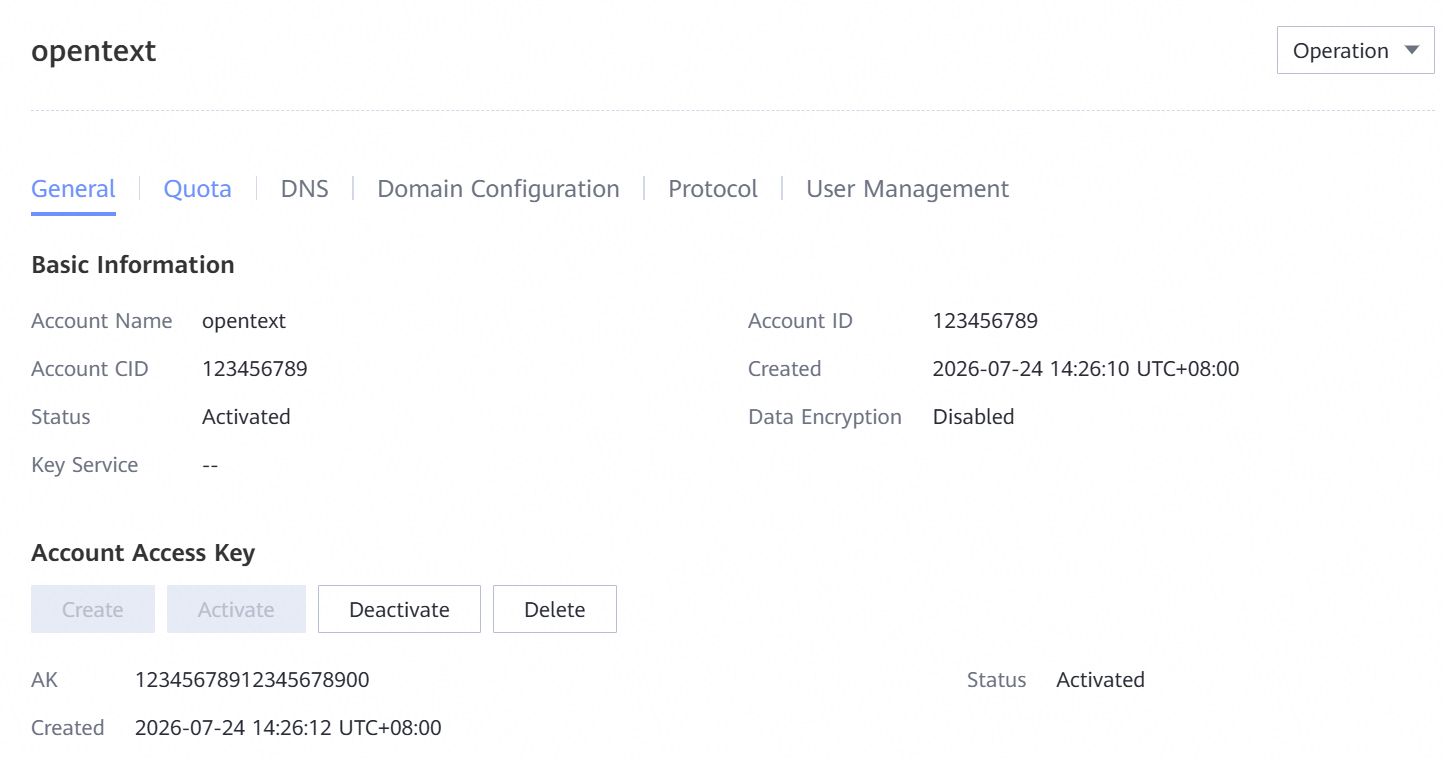Click the Account ID field label

tap(800, 321)
